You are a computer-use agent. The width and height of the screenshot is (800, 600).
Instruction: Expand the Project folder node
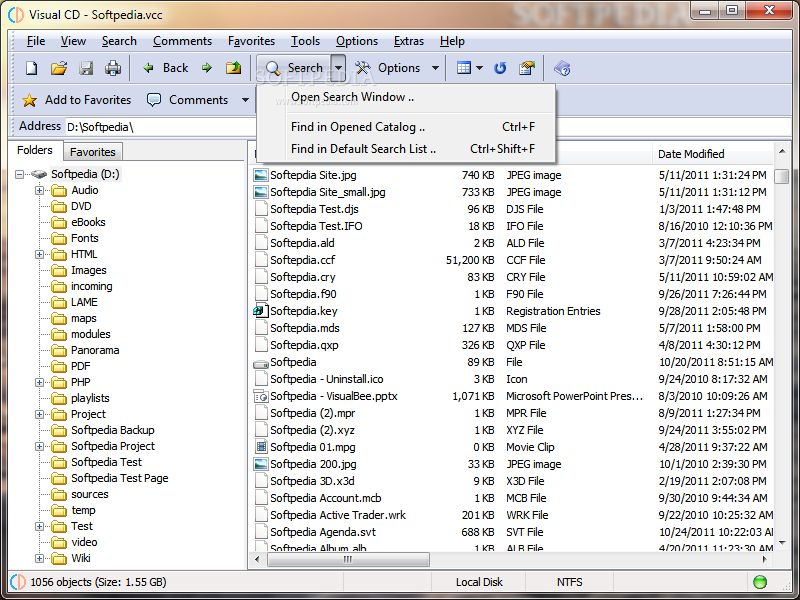point(39,414)
